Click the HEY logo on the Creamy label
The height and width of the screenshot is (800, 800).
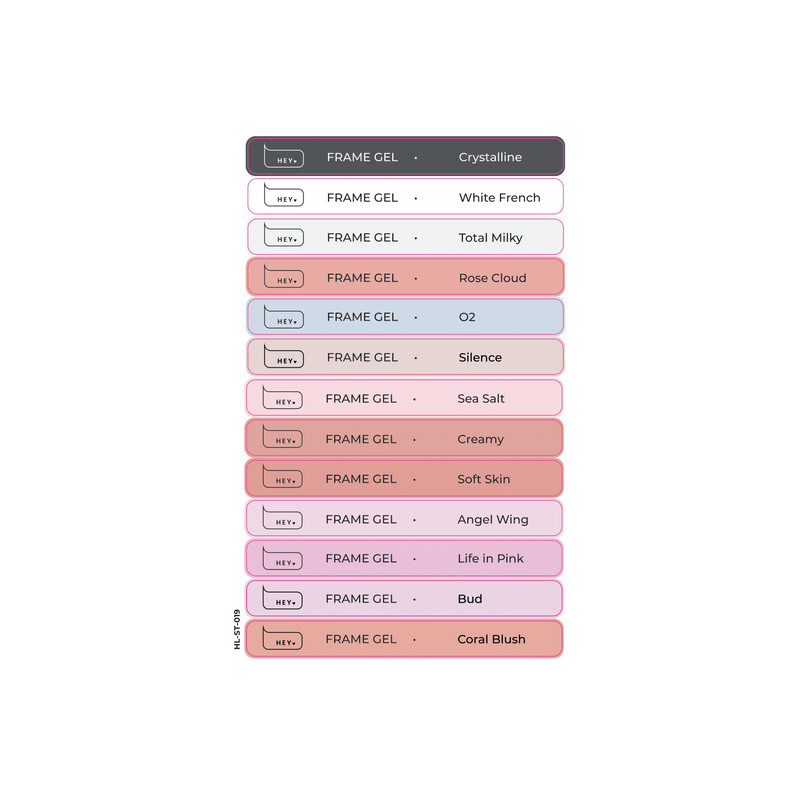point(283,438)
